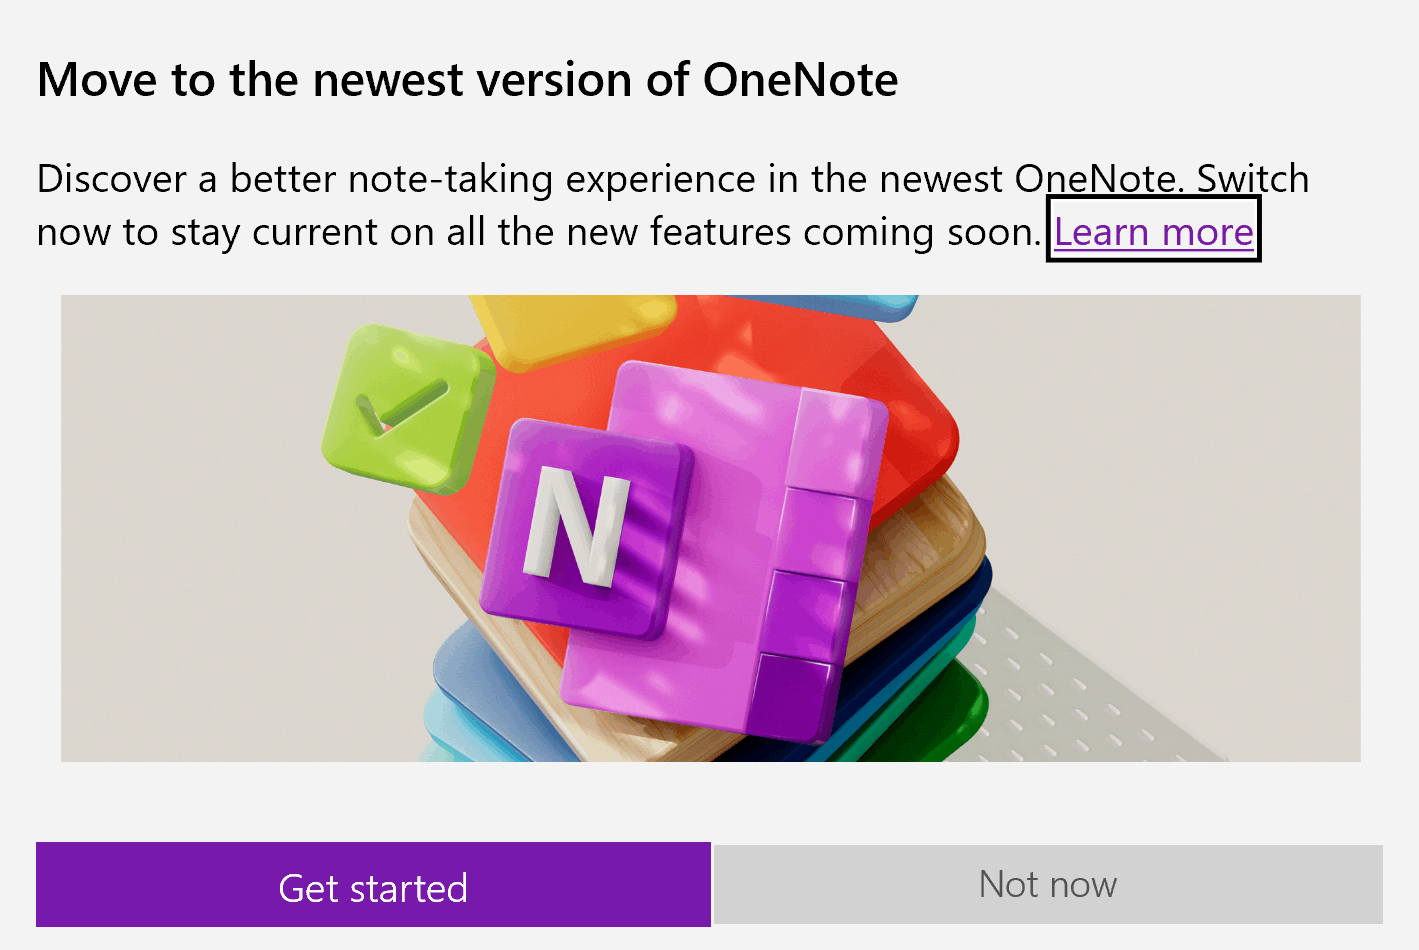
Task: Select the heading about moving to newest OneNote
Action: 466,80
